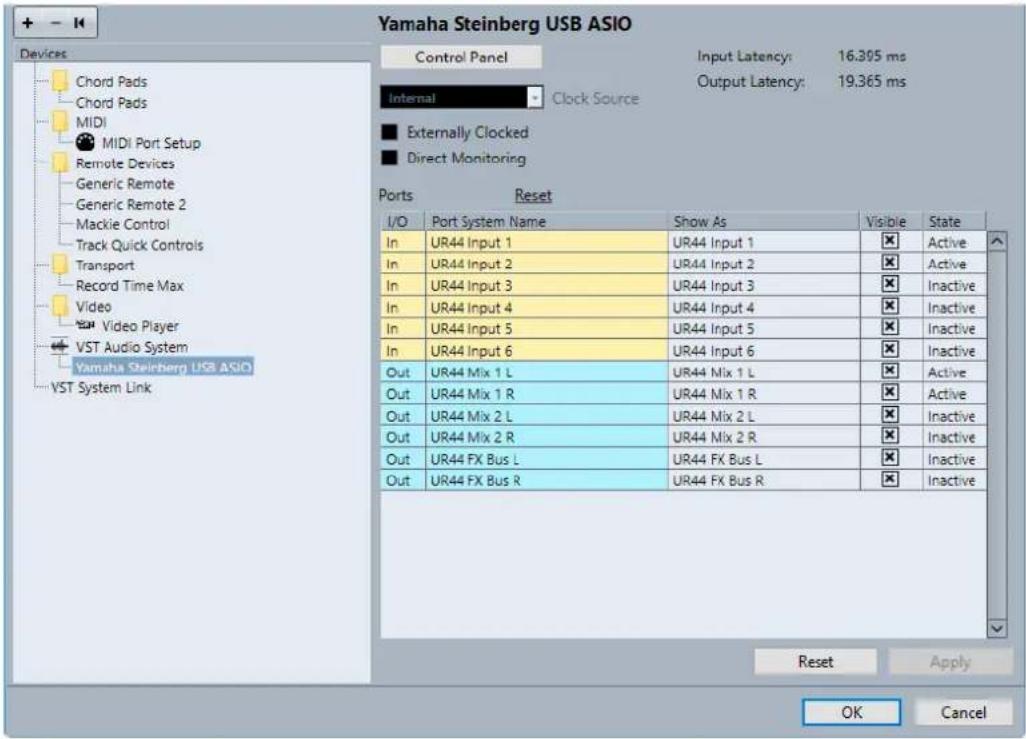The width and height of the screenshot is (1026, 739).
Task: Click Show As cell UR44 Mix 1 L
Action: pos(764,372)
